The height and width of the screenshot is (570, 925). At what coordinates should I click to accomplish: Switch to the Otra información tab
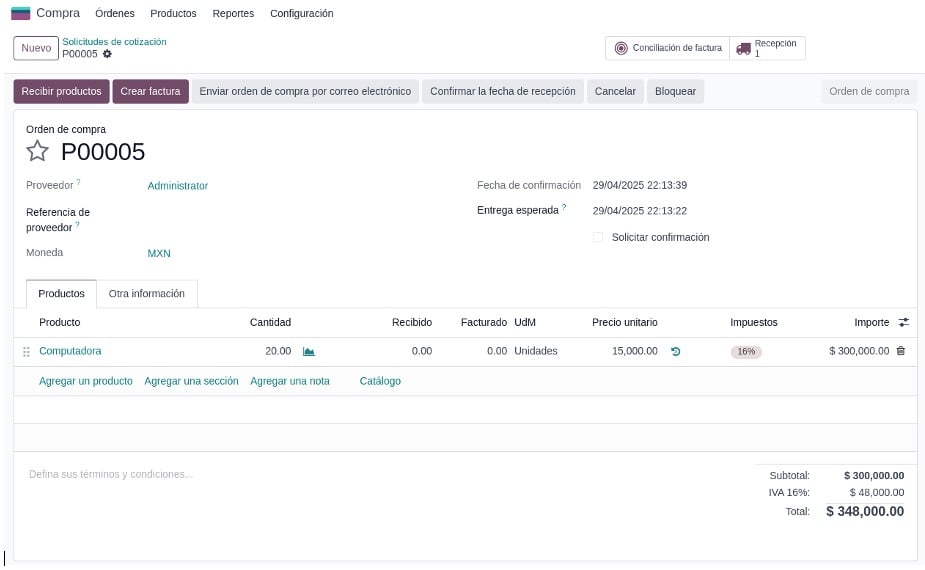click(x=147, y=293)
